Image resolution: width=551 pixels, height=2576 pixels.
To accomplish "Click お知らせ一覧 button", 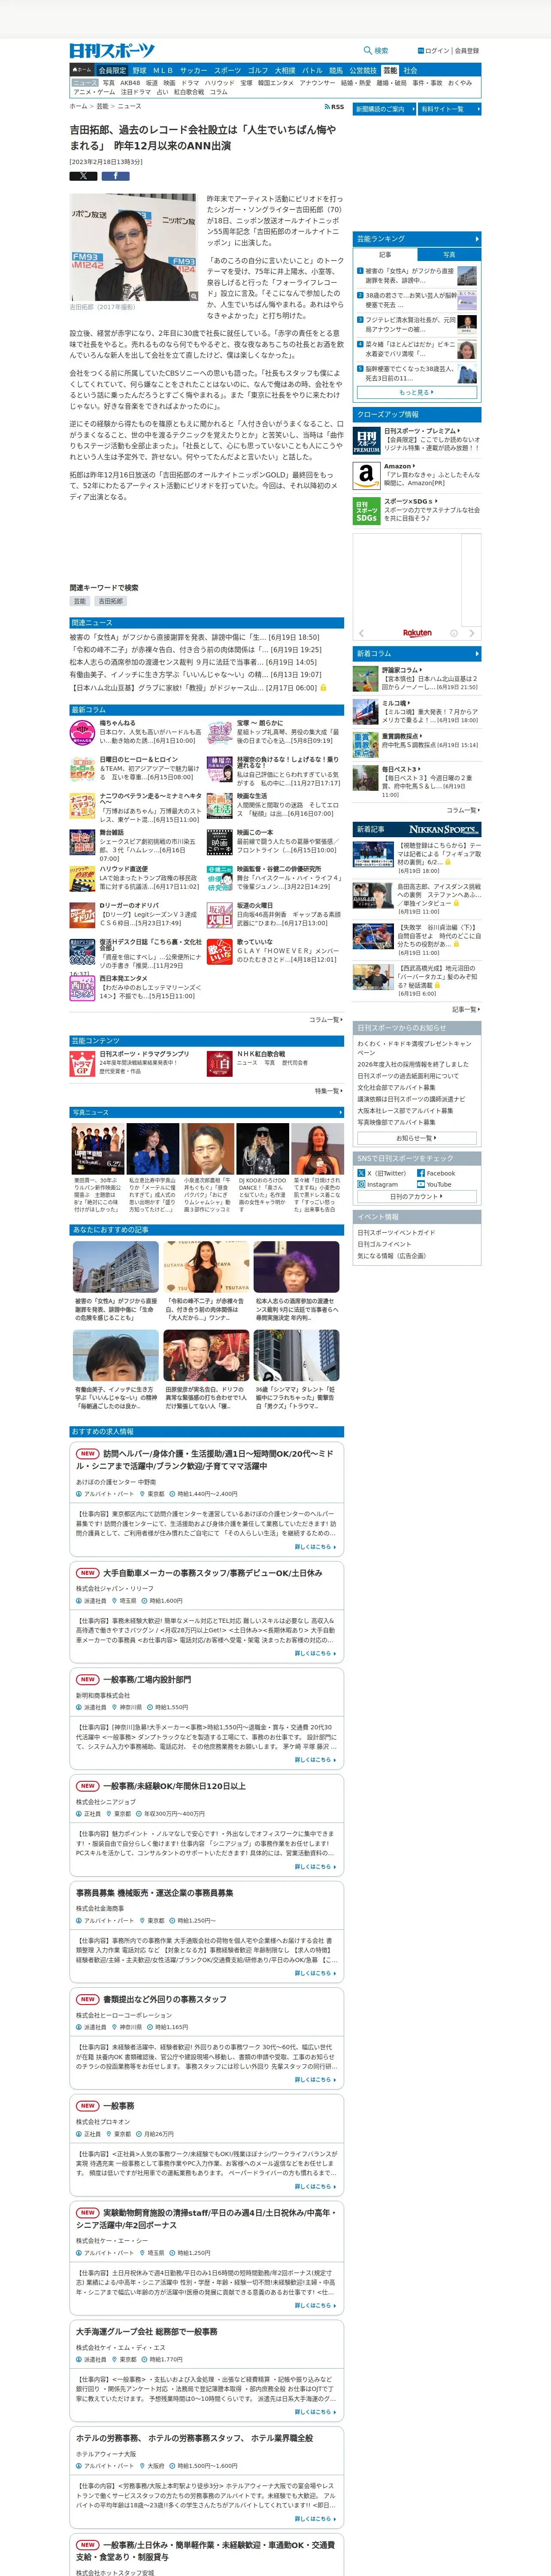I will click(x=417, y=1138).
